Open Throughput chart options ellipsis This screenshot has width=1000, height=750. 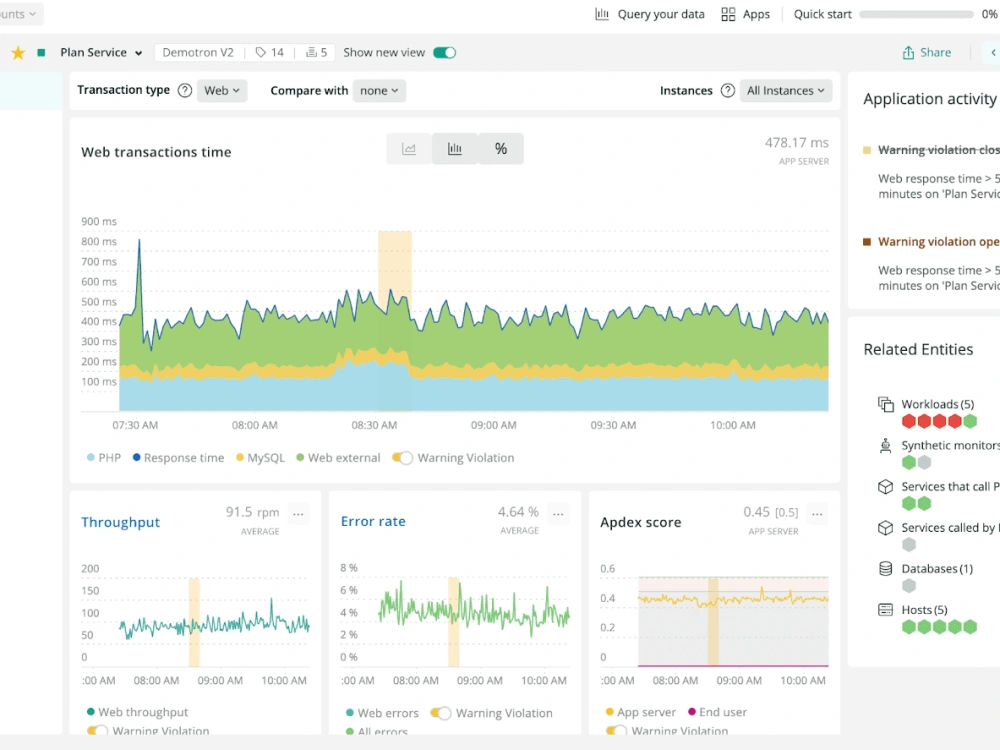click(x=298, y=513)
